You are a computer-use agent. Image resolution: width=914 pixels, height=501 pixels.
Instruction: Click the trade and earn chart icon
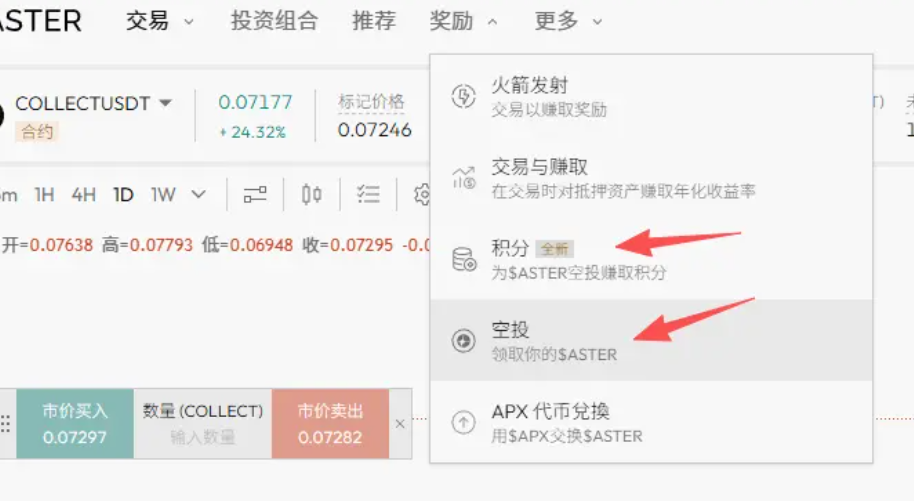point(463,177)
